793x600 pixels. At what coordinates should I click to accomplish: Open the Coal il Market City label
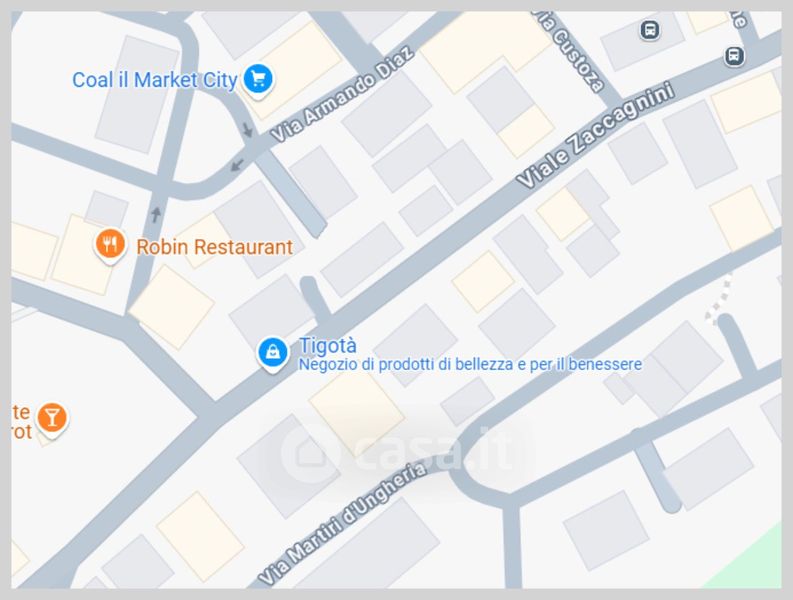155,80
